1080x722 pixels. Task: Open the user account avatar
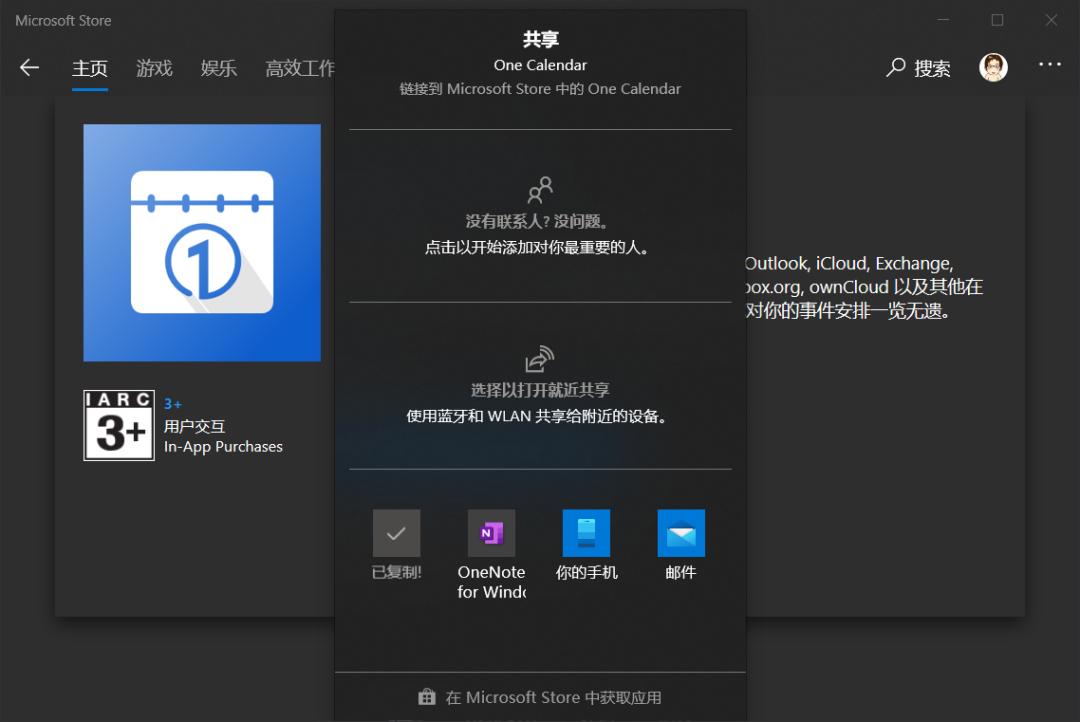pos(993,68)
